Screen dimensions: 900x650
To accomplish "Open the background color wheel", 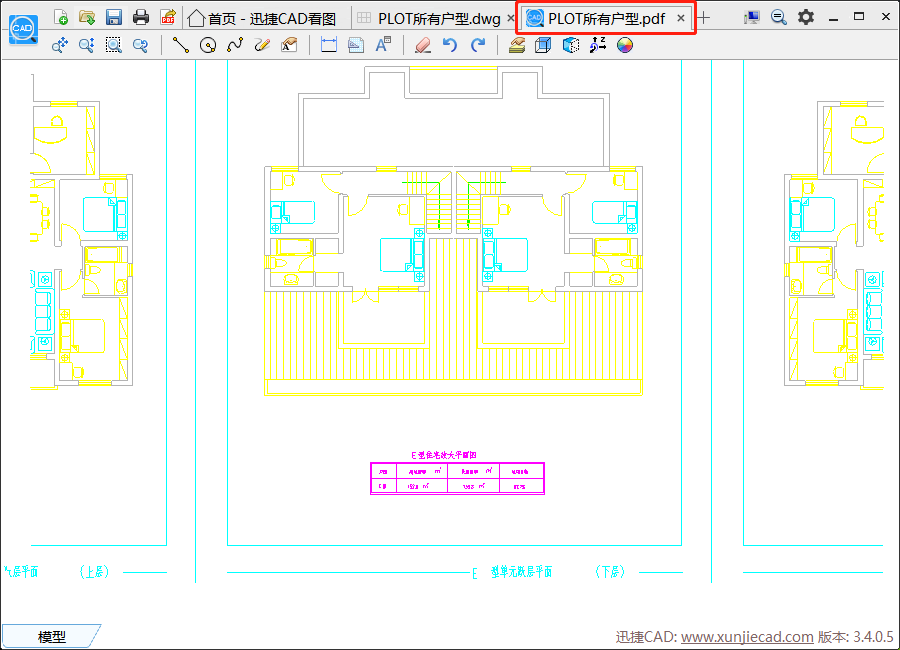I will point(624,45).
